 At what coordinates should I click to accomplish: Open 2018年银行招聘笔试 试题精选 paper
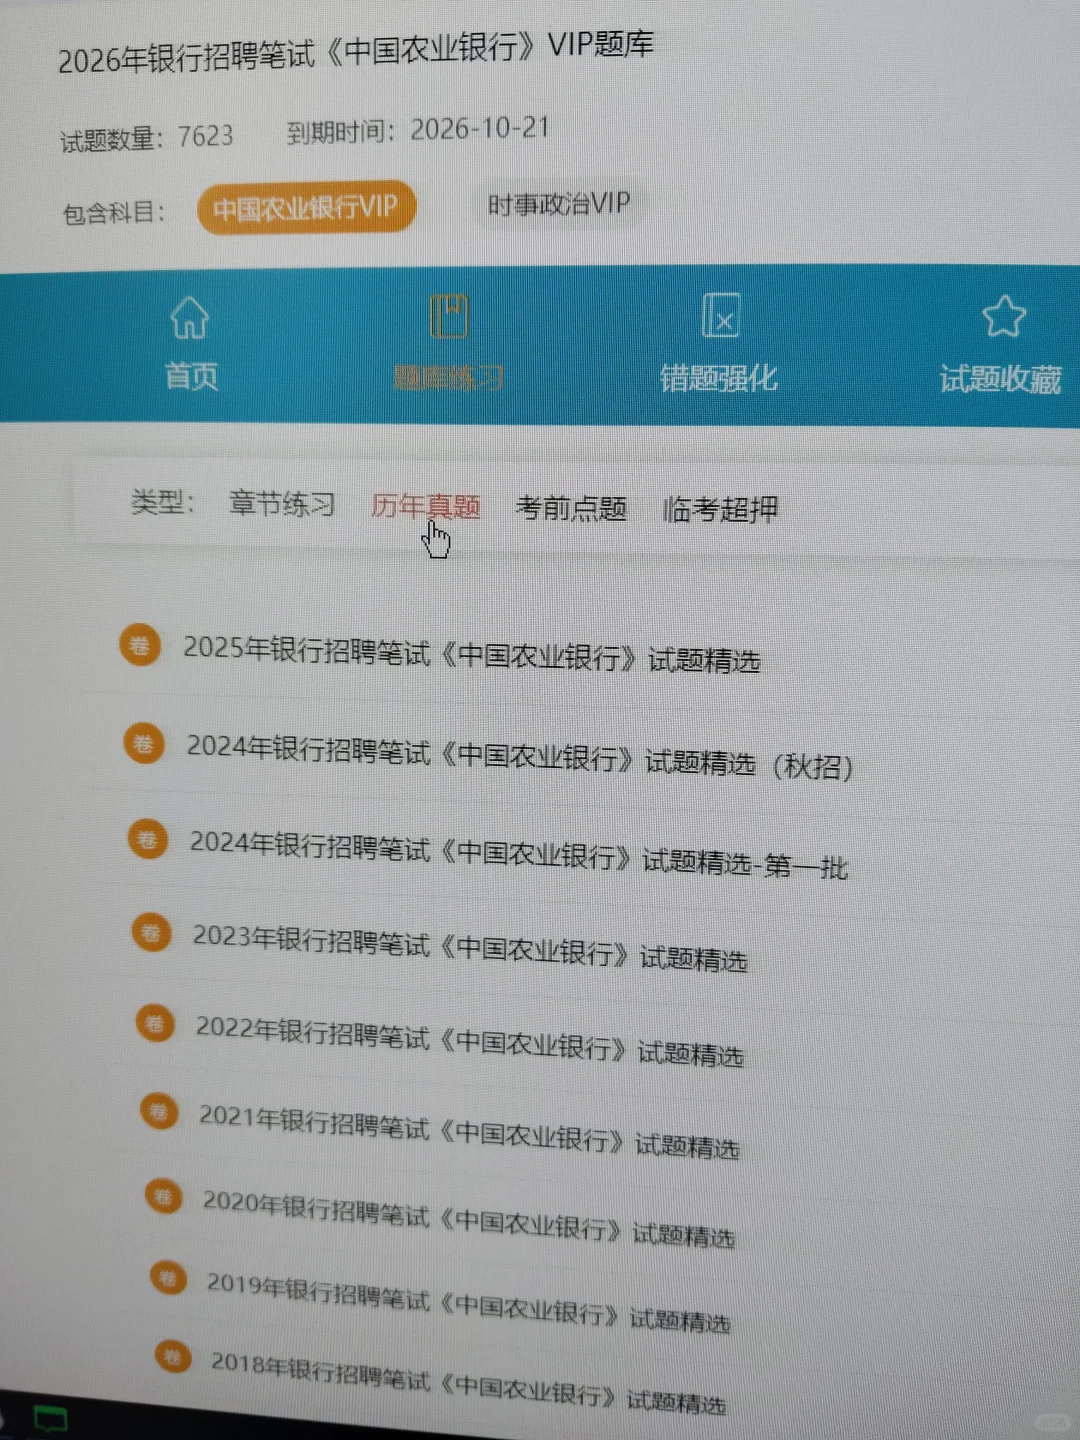click(469, 1381)
